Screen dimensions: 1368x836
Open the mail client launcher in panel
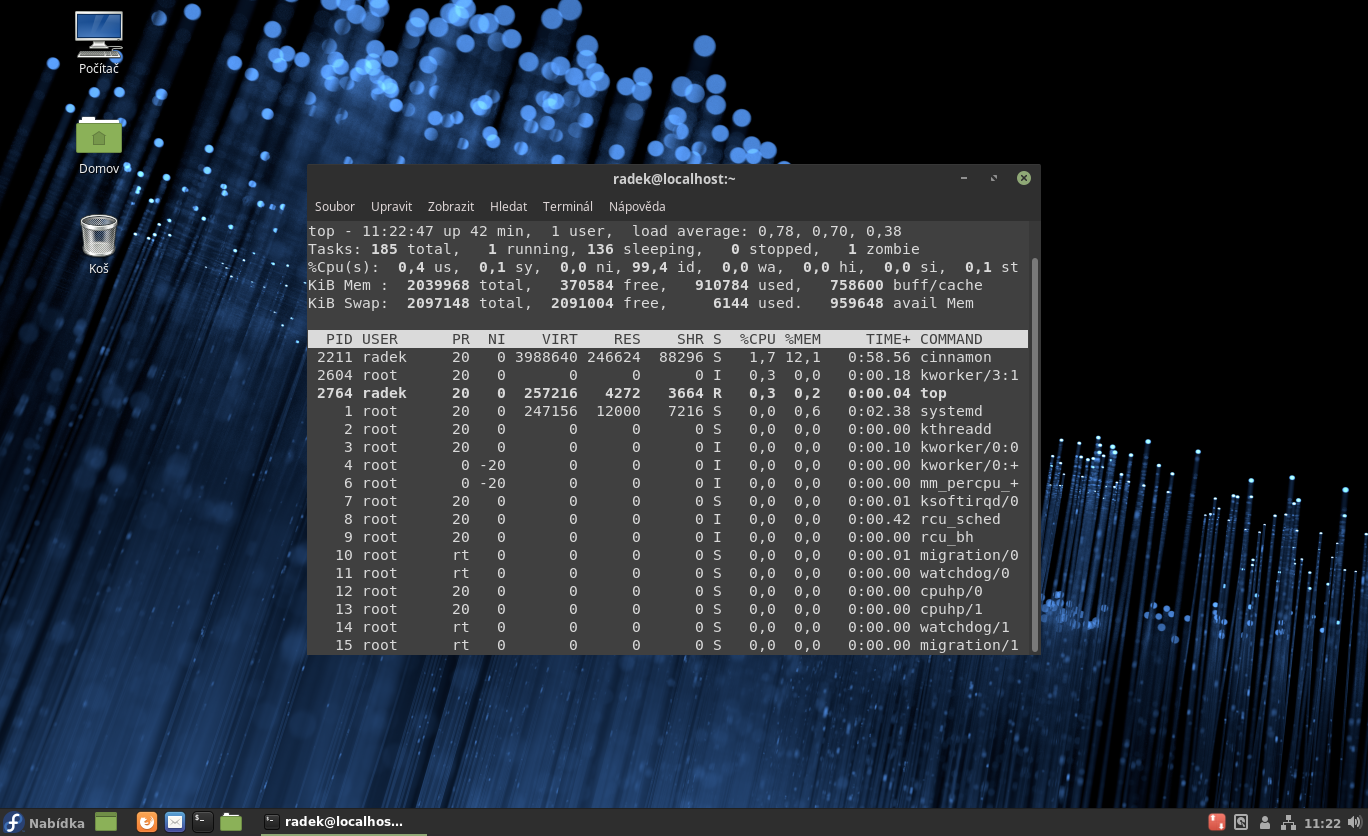175,822
